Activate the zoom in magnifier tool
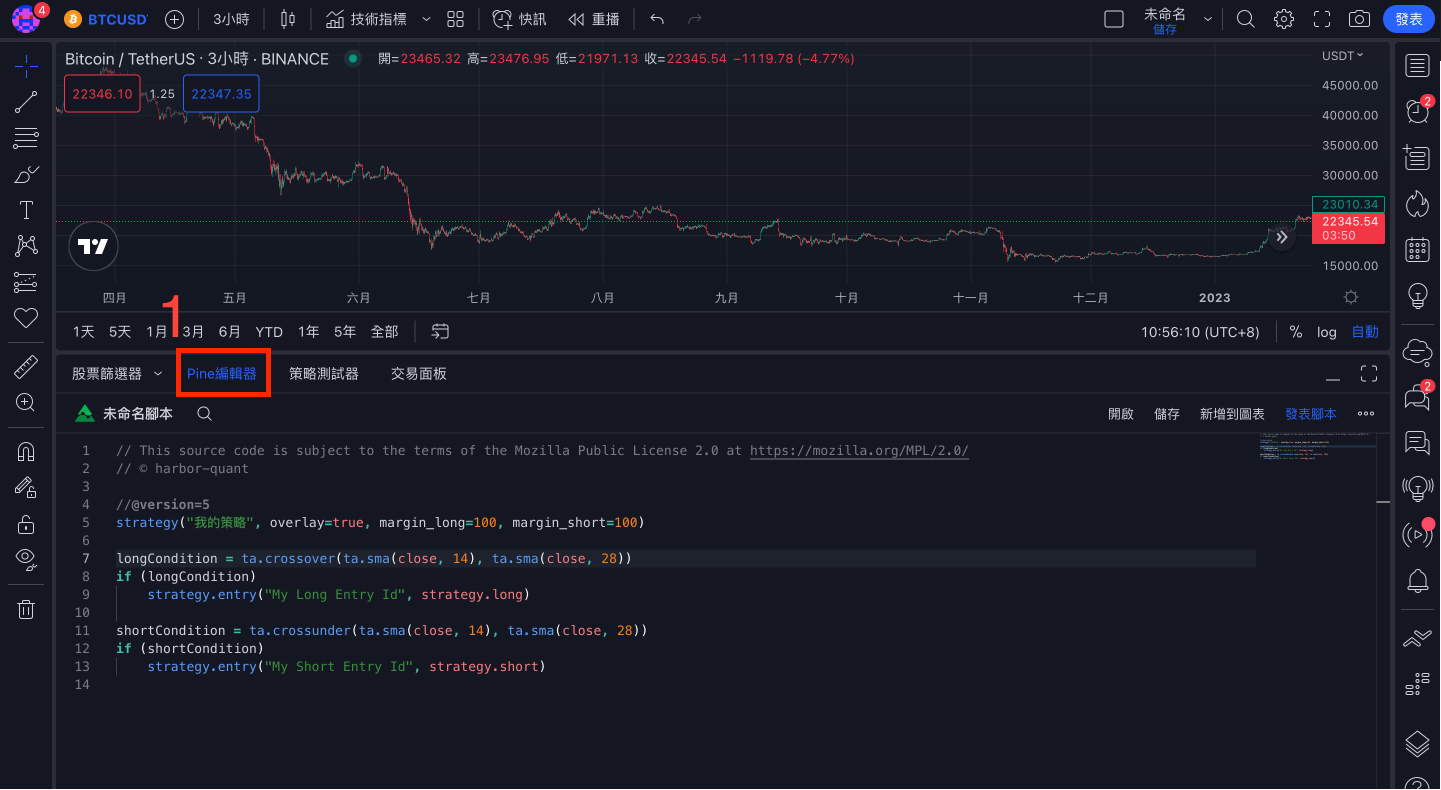Screen dimensions: 1441x790 point(26,403)
